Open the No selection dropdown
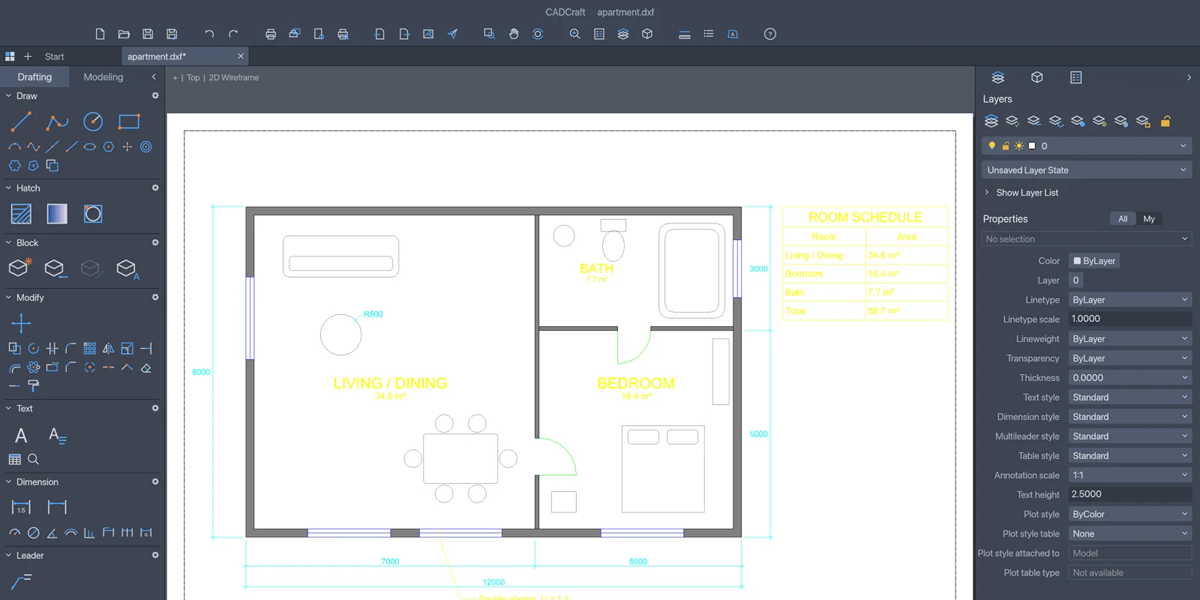 (1087, 239)
